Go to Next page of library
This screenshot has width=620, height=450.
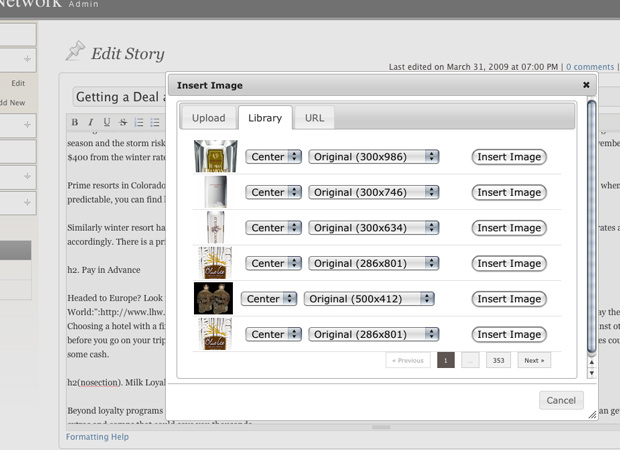534,360
